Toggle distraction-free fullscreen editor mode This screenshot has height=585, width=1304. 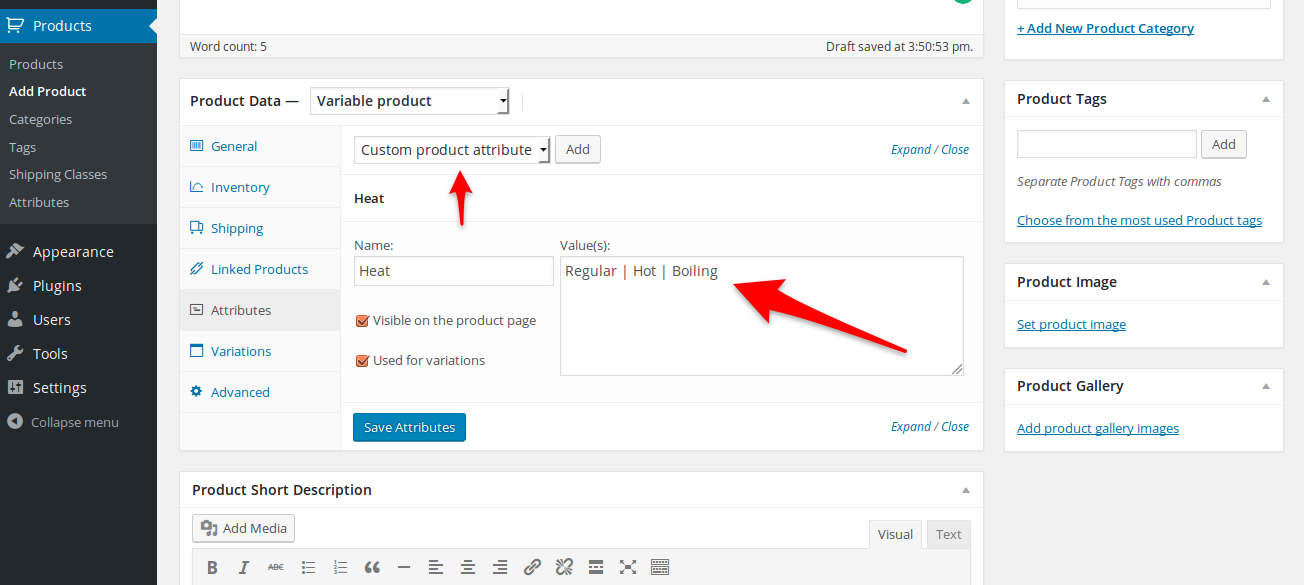(628, 567)
